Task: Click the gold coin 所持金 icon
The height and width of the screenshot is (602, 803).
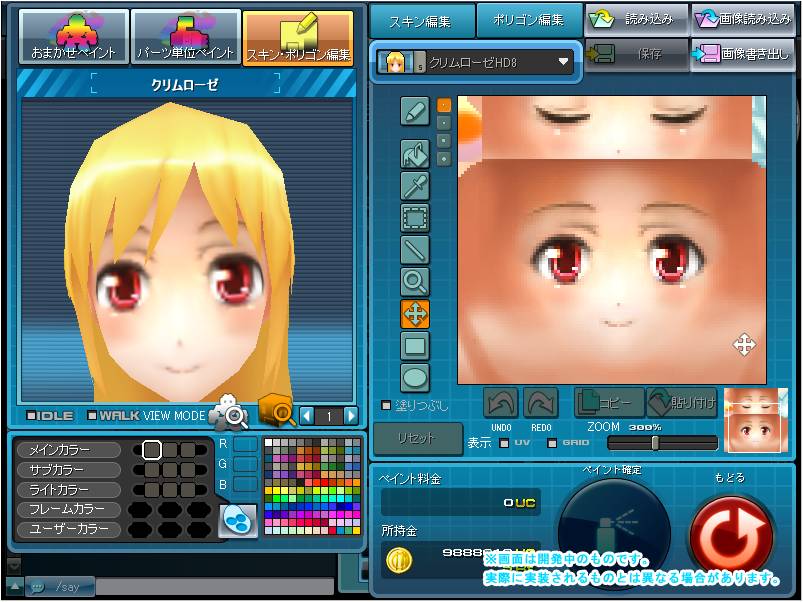Action: click(x=399, y=560)
